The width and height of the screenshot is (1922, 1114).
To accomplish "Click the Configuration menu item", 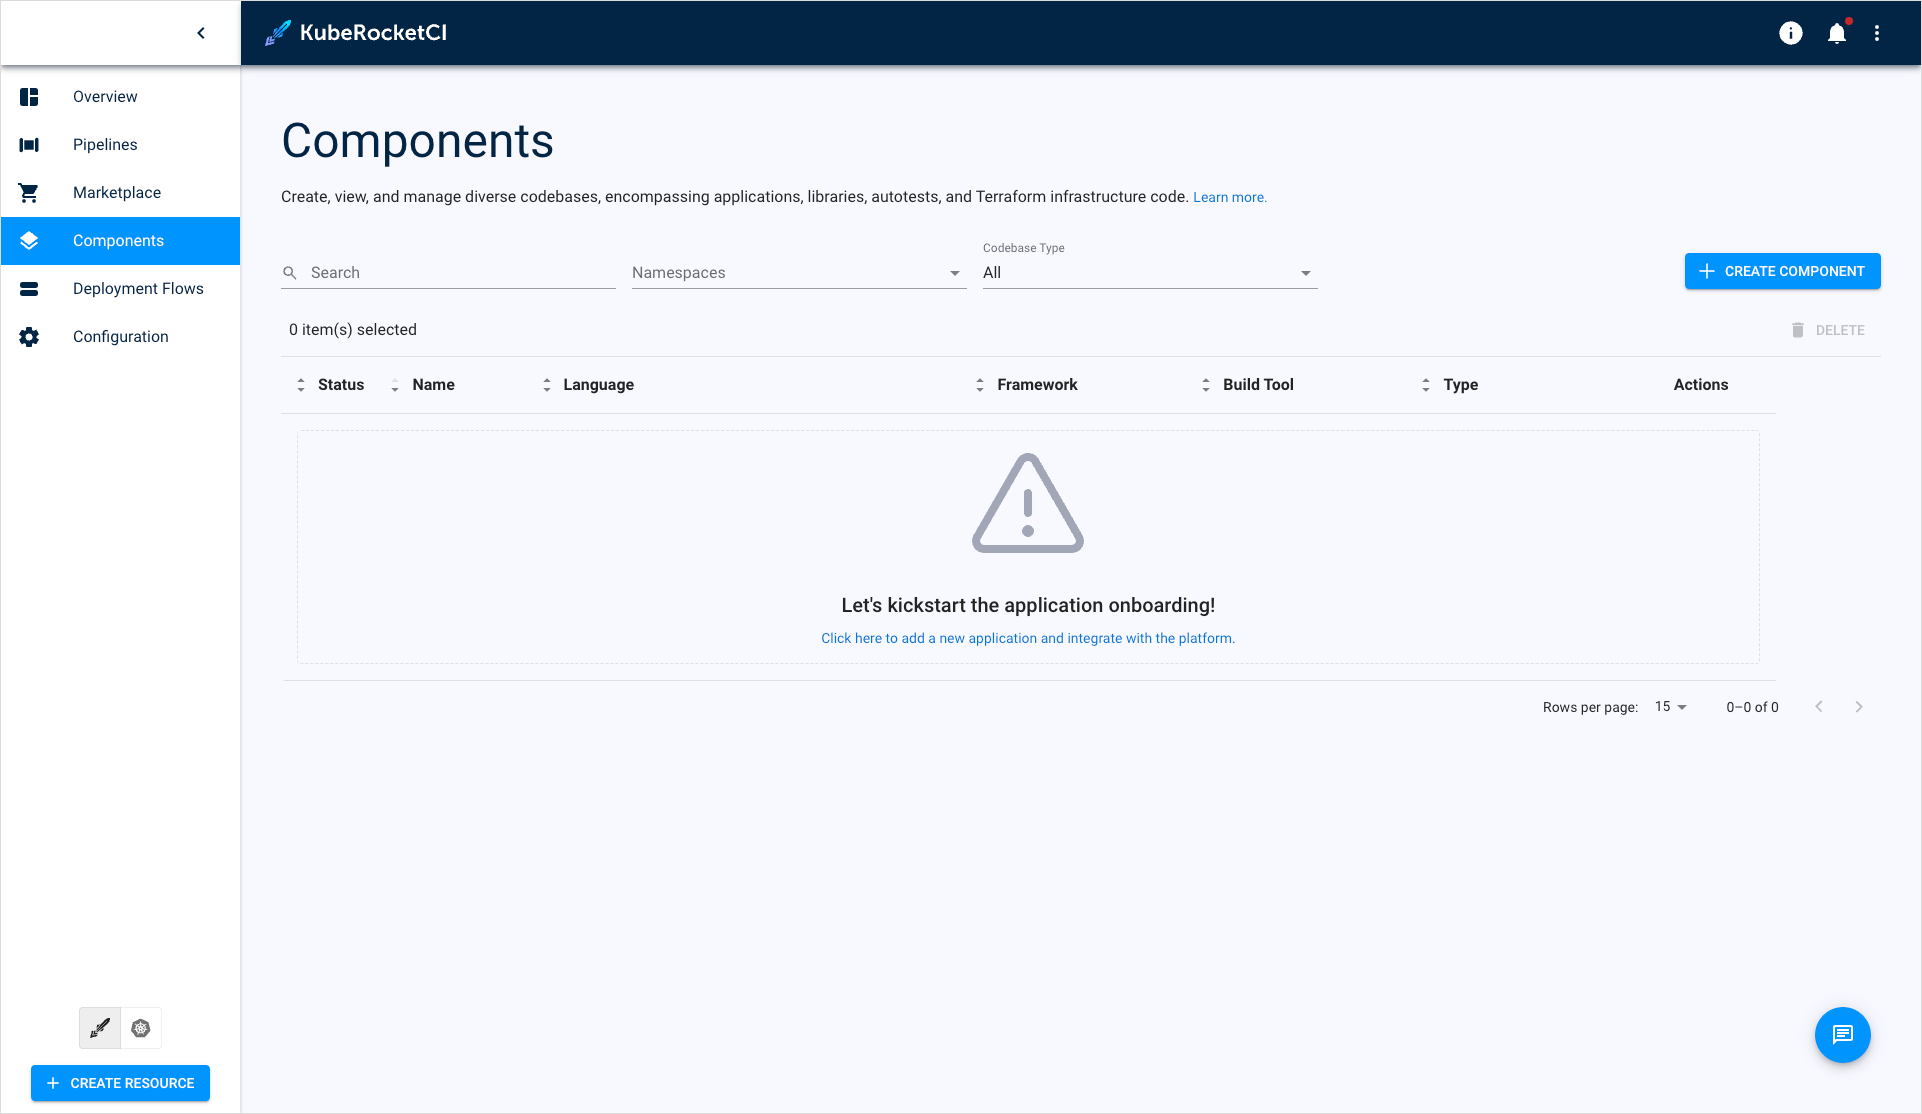I will pyautogui.click(x=121, y=336).
